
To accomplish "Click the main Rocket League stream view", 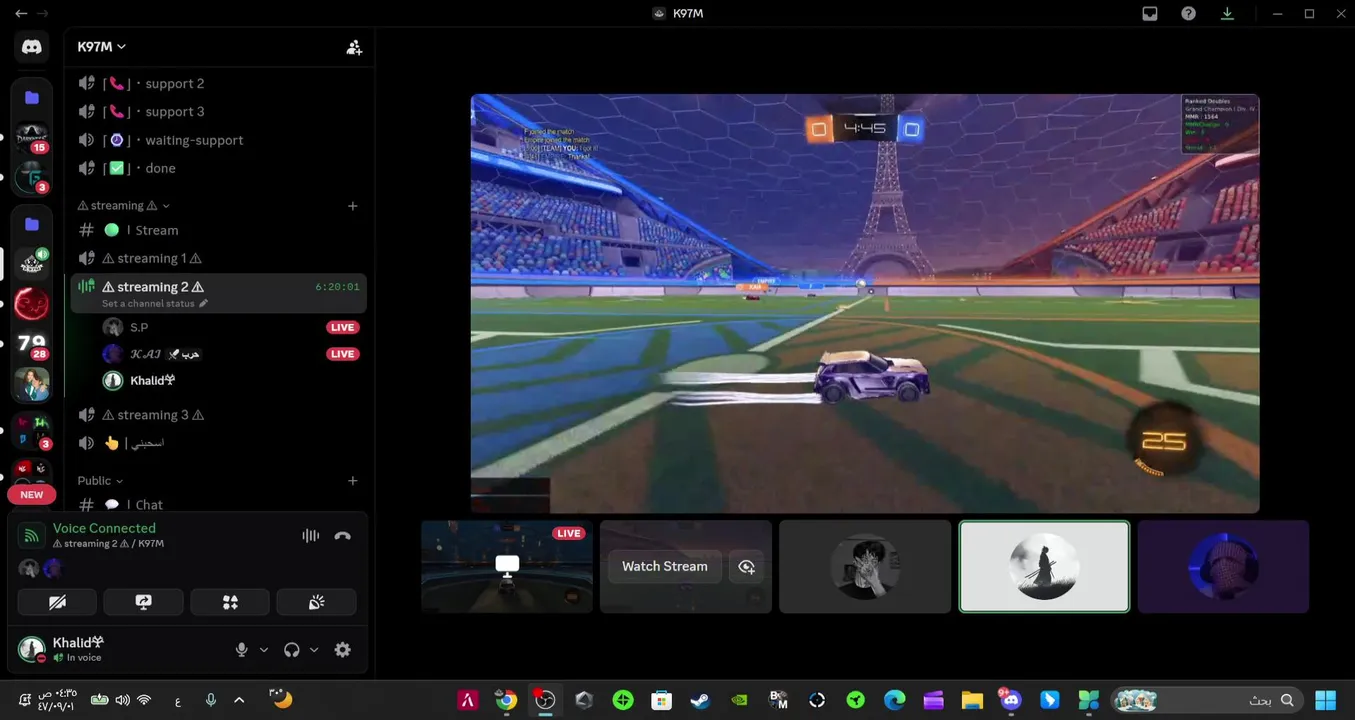I will click(x=865, y=303).
